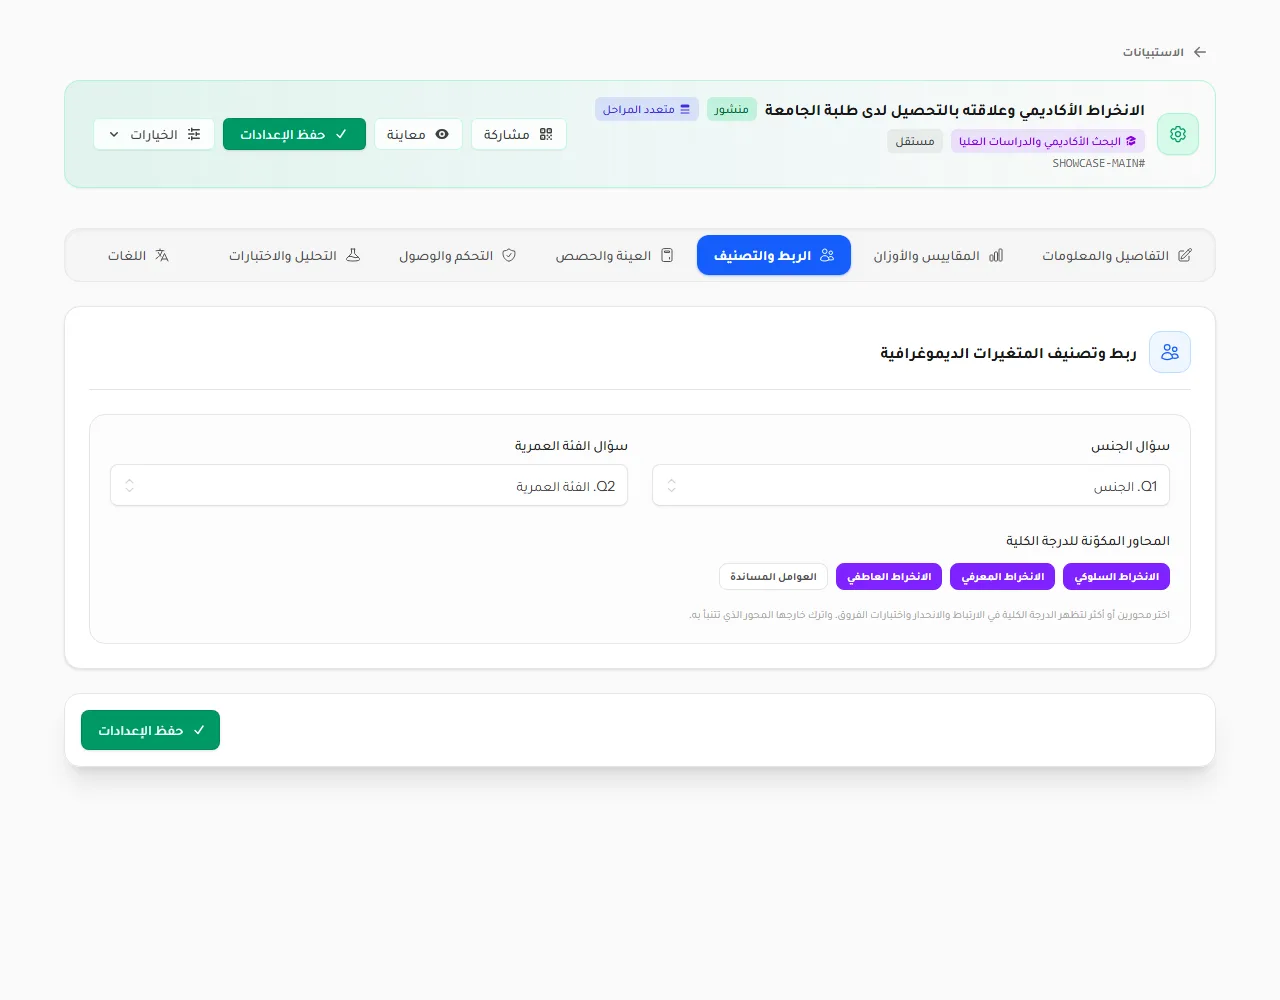Save settings with the header حفظ الإعدادات button
This screenshot has width=1280, height=1000.
294,134
